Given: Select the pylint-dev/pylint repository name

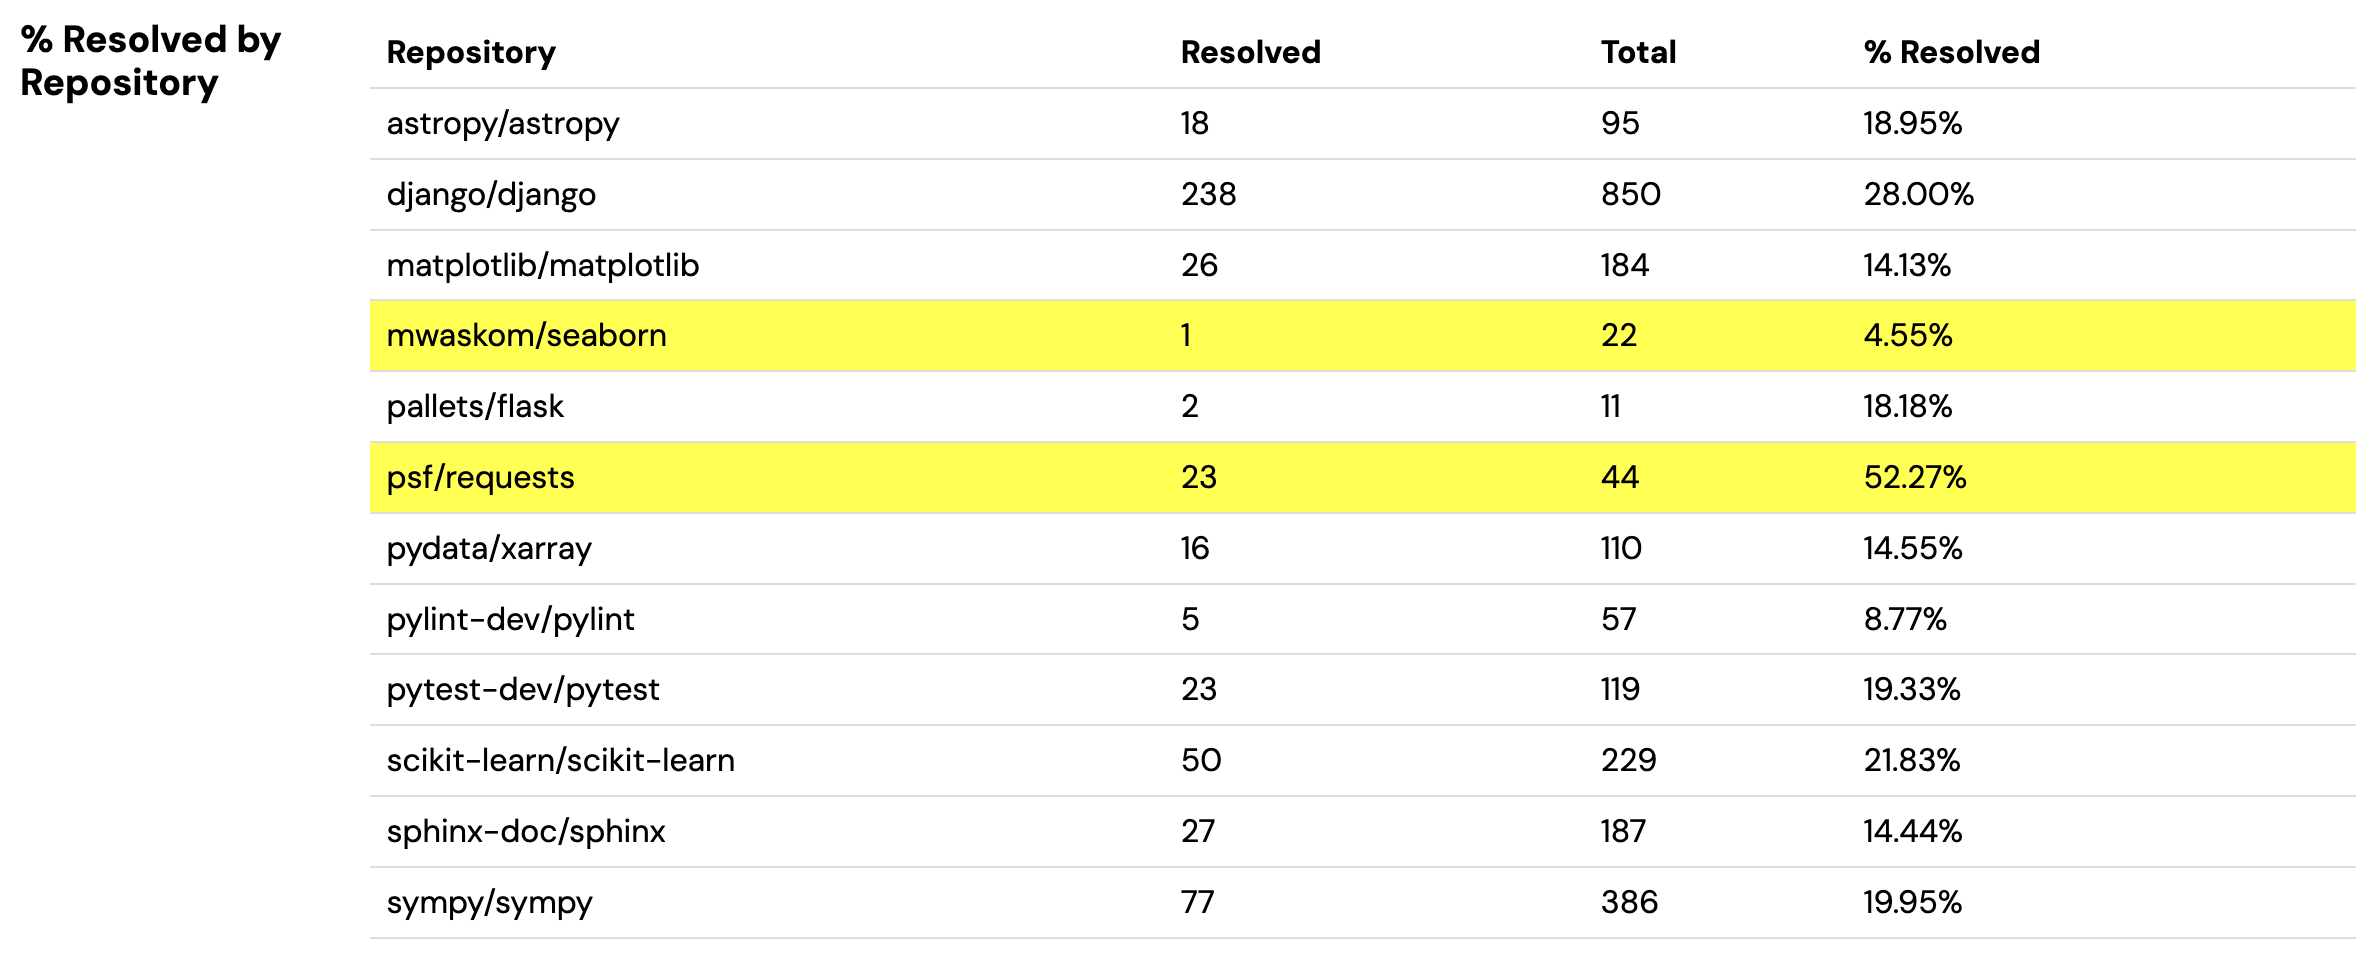Looking at the screenshot, I should pos(510,619).
